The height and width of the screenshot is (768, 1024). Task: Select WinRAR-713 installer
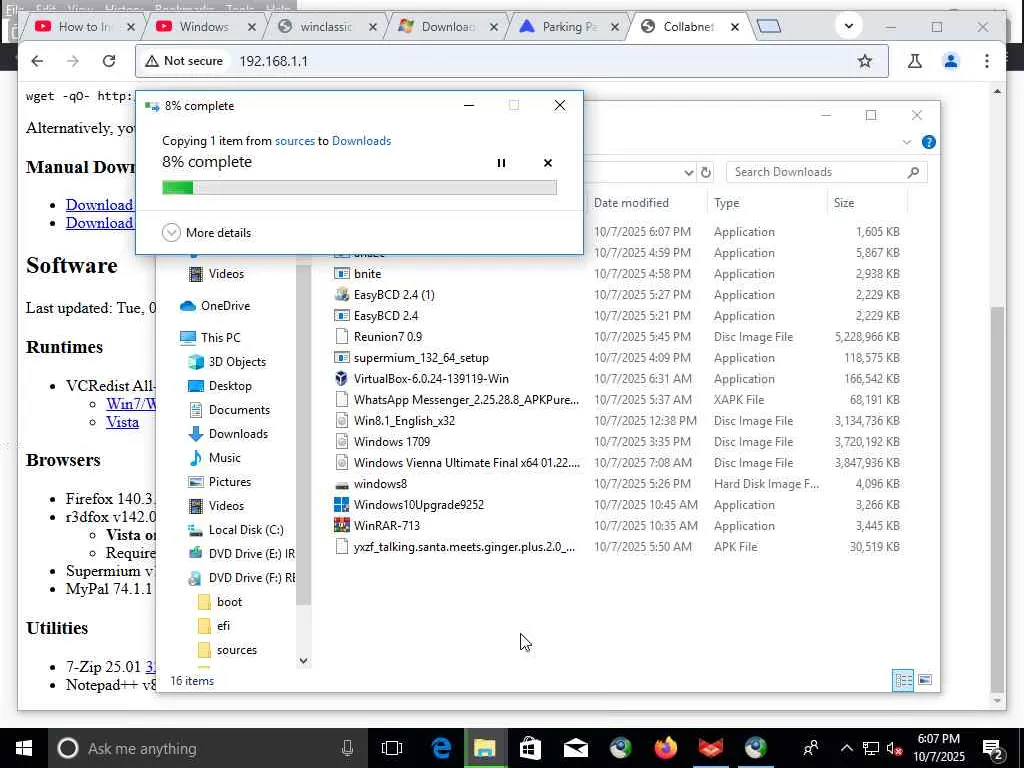tap(387, 526)
